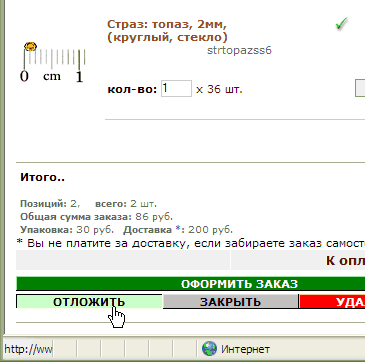Select the product code strtopazss6

pos(239,50)
